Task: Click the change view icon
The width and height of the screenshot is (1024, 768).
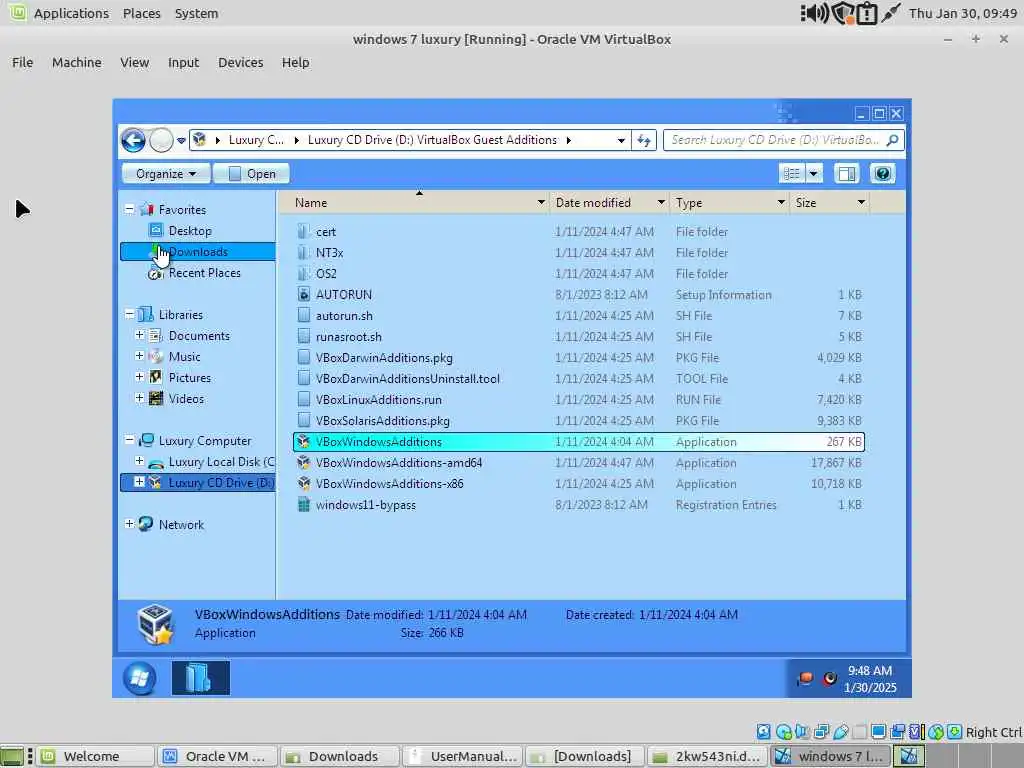Action: 792,174
